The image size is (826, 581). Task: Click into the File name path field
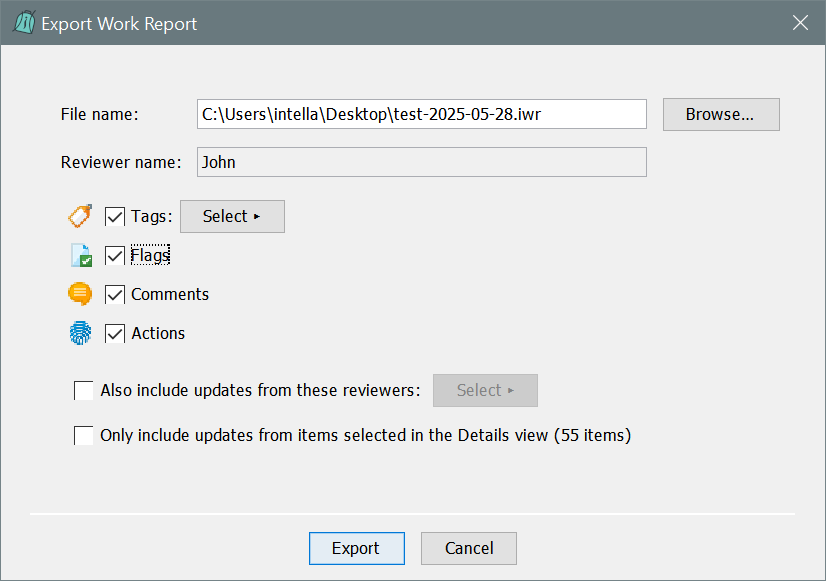pyautogui.click(x=421, y=114)
